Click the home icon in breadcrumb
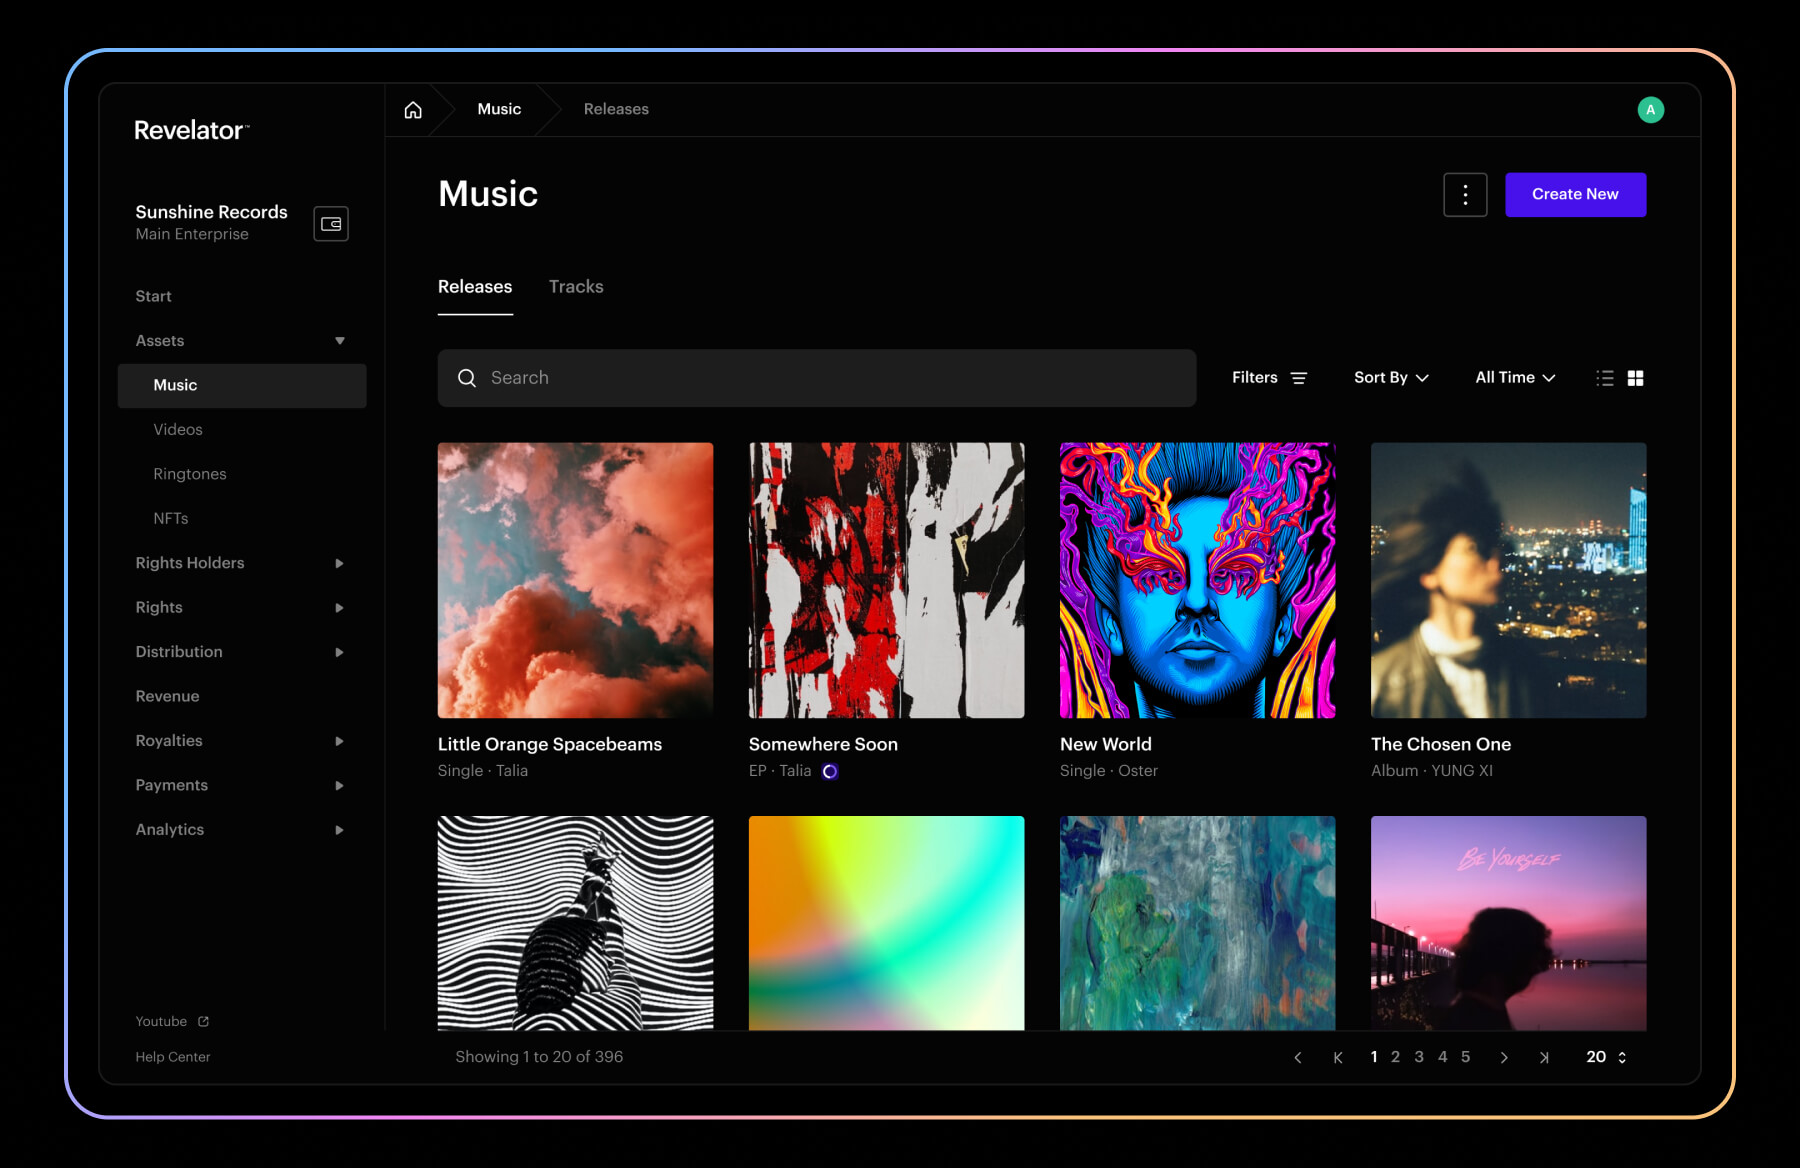Viewport: 1800px width, 1168px height. point(413,110)
